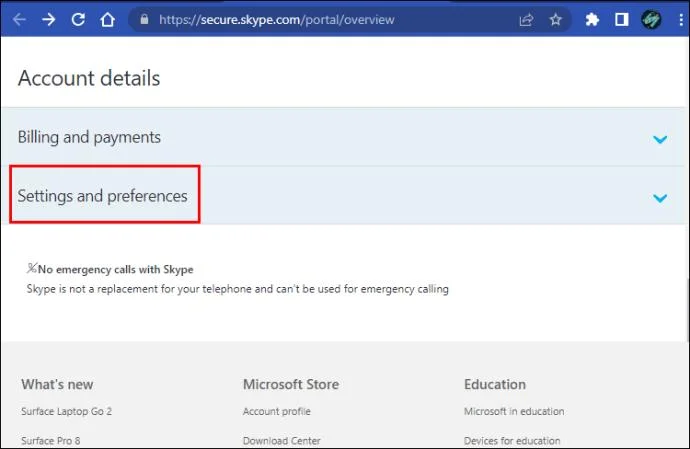Click the What's new footer heading
690x449 pixels.
[x=57, y=384]
